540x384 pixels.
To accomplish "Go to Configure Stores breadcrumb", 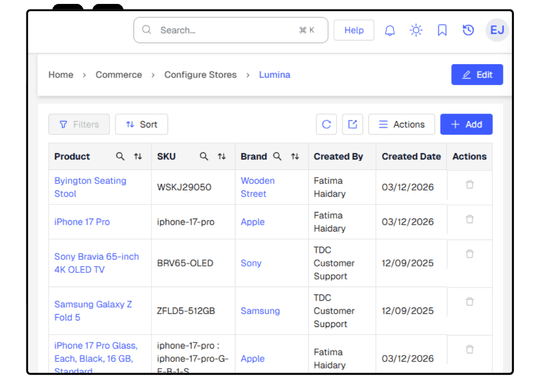I will 200,75.
